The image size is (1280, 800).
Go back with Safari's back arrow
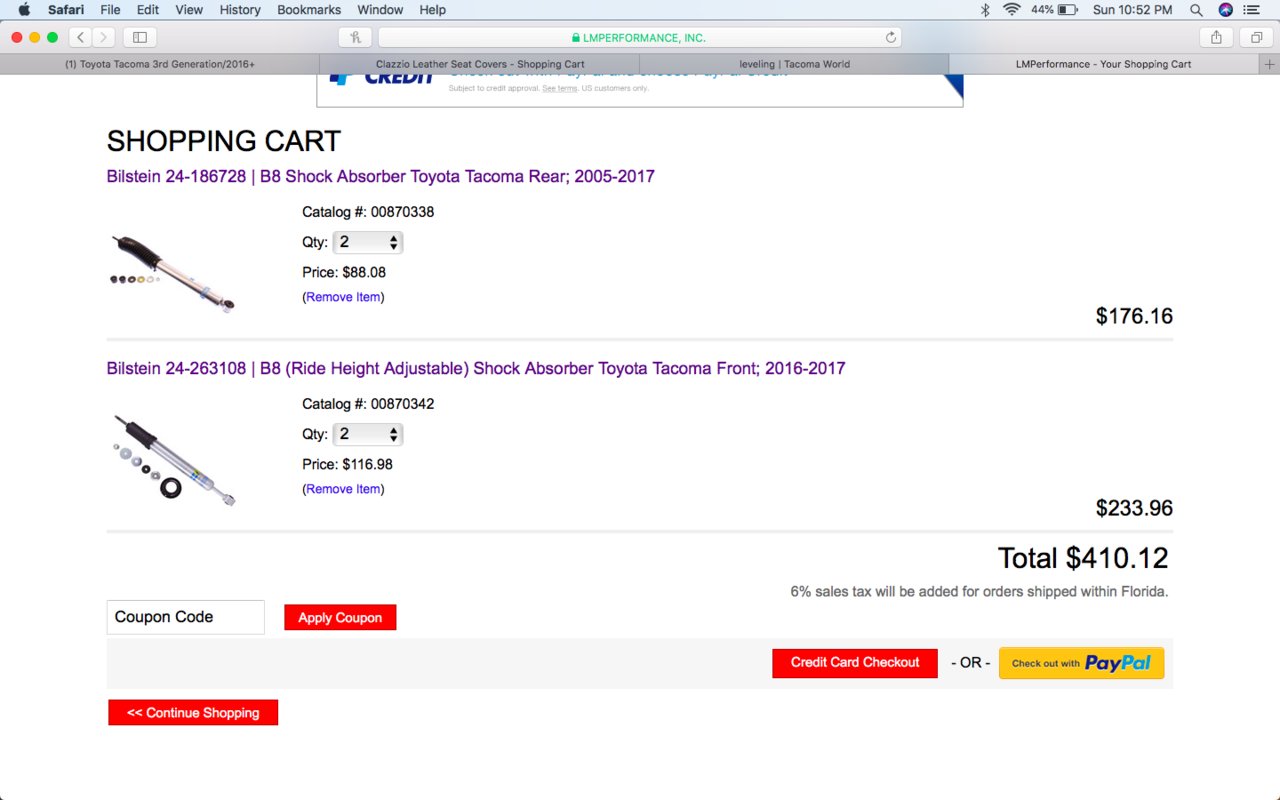click(x=80, y=37)
